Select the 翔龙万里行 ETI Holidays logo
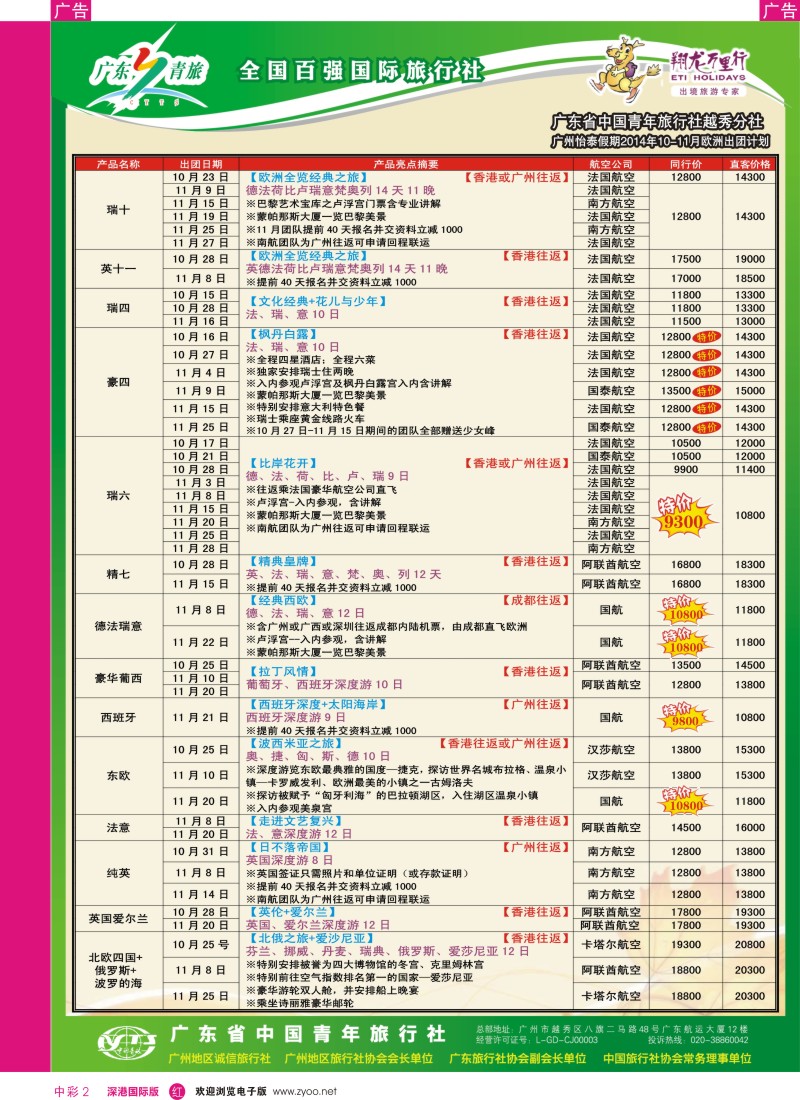This screenshot has height=1100, width=800. pos(707,73)
